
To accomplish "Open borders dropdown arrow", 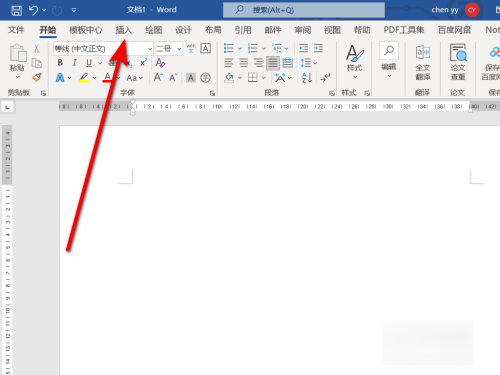I will [264, 78].
